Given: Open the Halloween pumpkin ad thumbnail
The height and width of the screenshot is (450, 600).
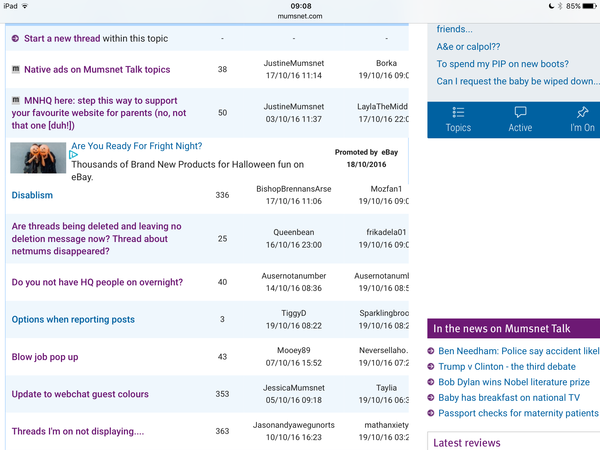Looking at the screenshot, I should point(38,158).
